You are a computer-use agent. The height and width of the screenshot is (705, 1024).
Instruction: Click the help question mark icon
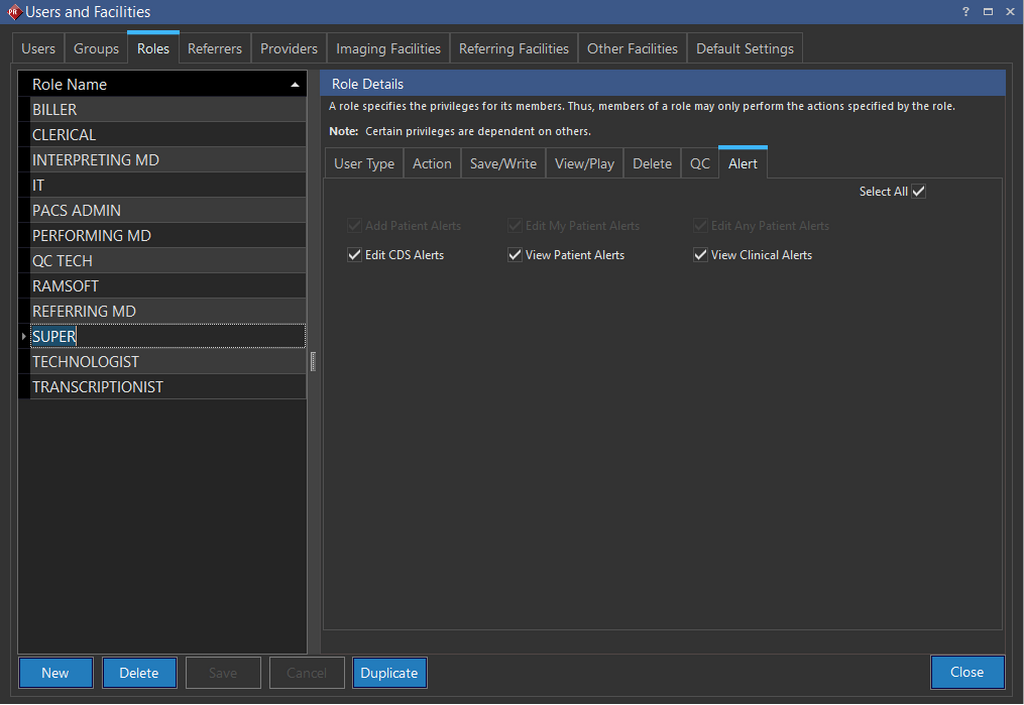click(x=965, y=12)
